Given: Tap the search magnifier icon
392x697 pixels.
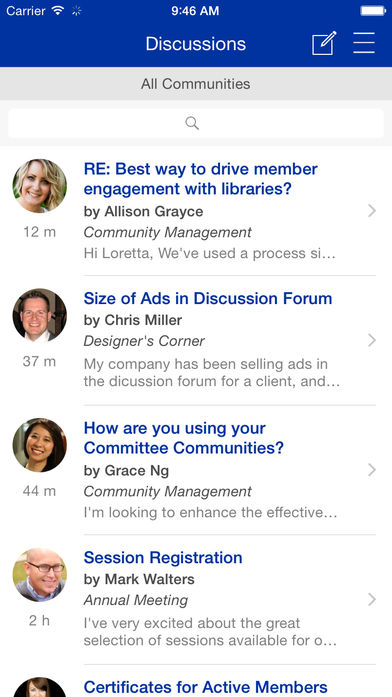Looking at the screenshot, I should coord(192,123).
